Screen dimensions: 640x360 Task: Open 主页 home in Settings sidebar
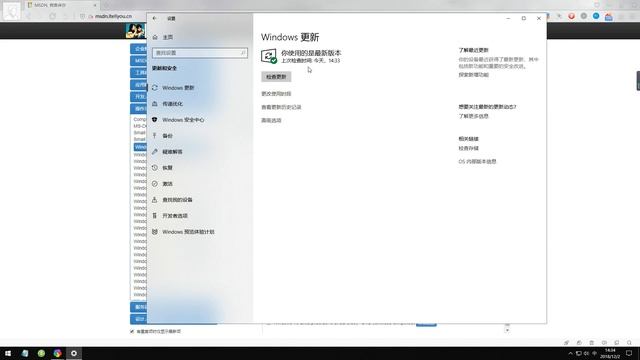click(168, 37)
